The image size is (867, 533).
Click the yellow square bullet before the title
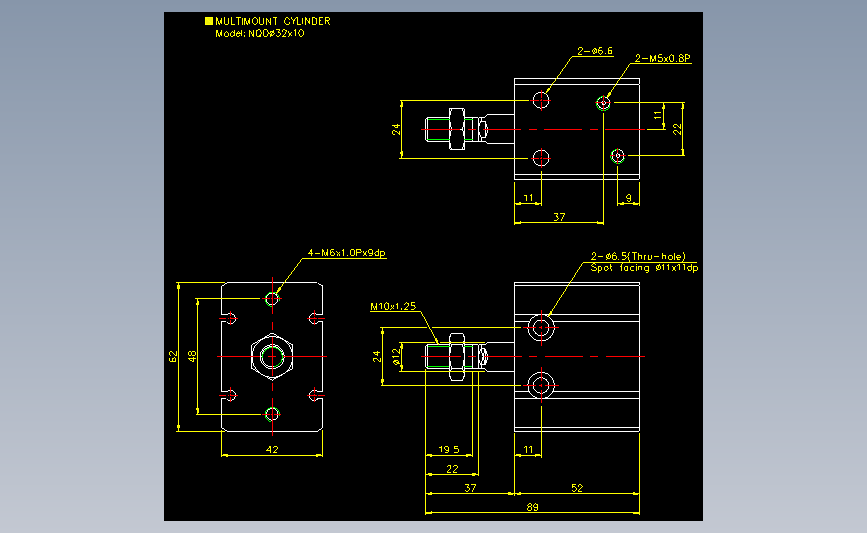208,21
